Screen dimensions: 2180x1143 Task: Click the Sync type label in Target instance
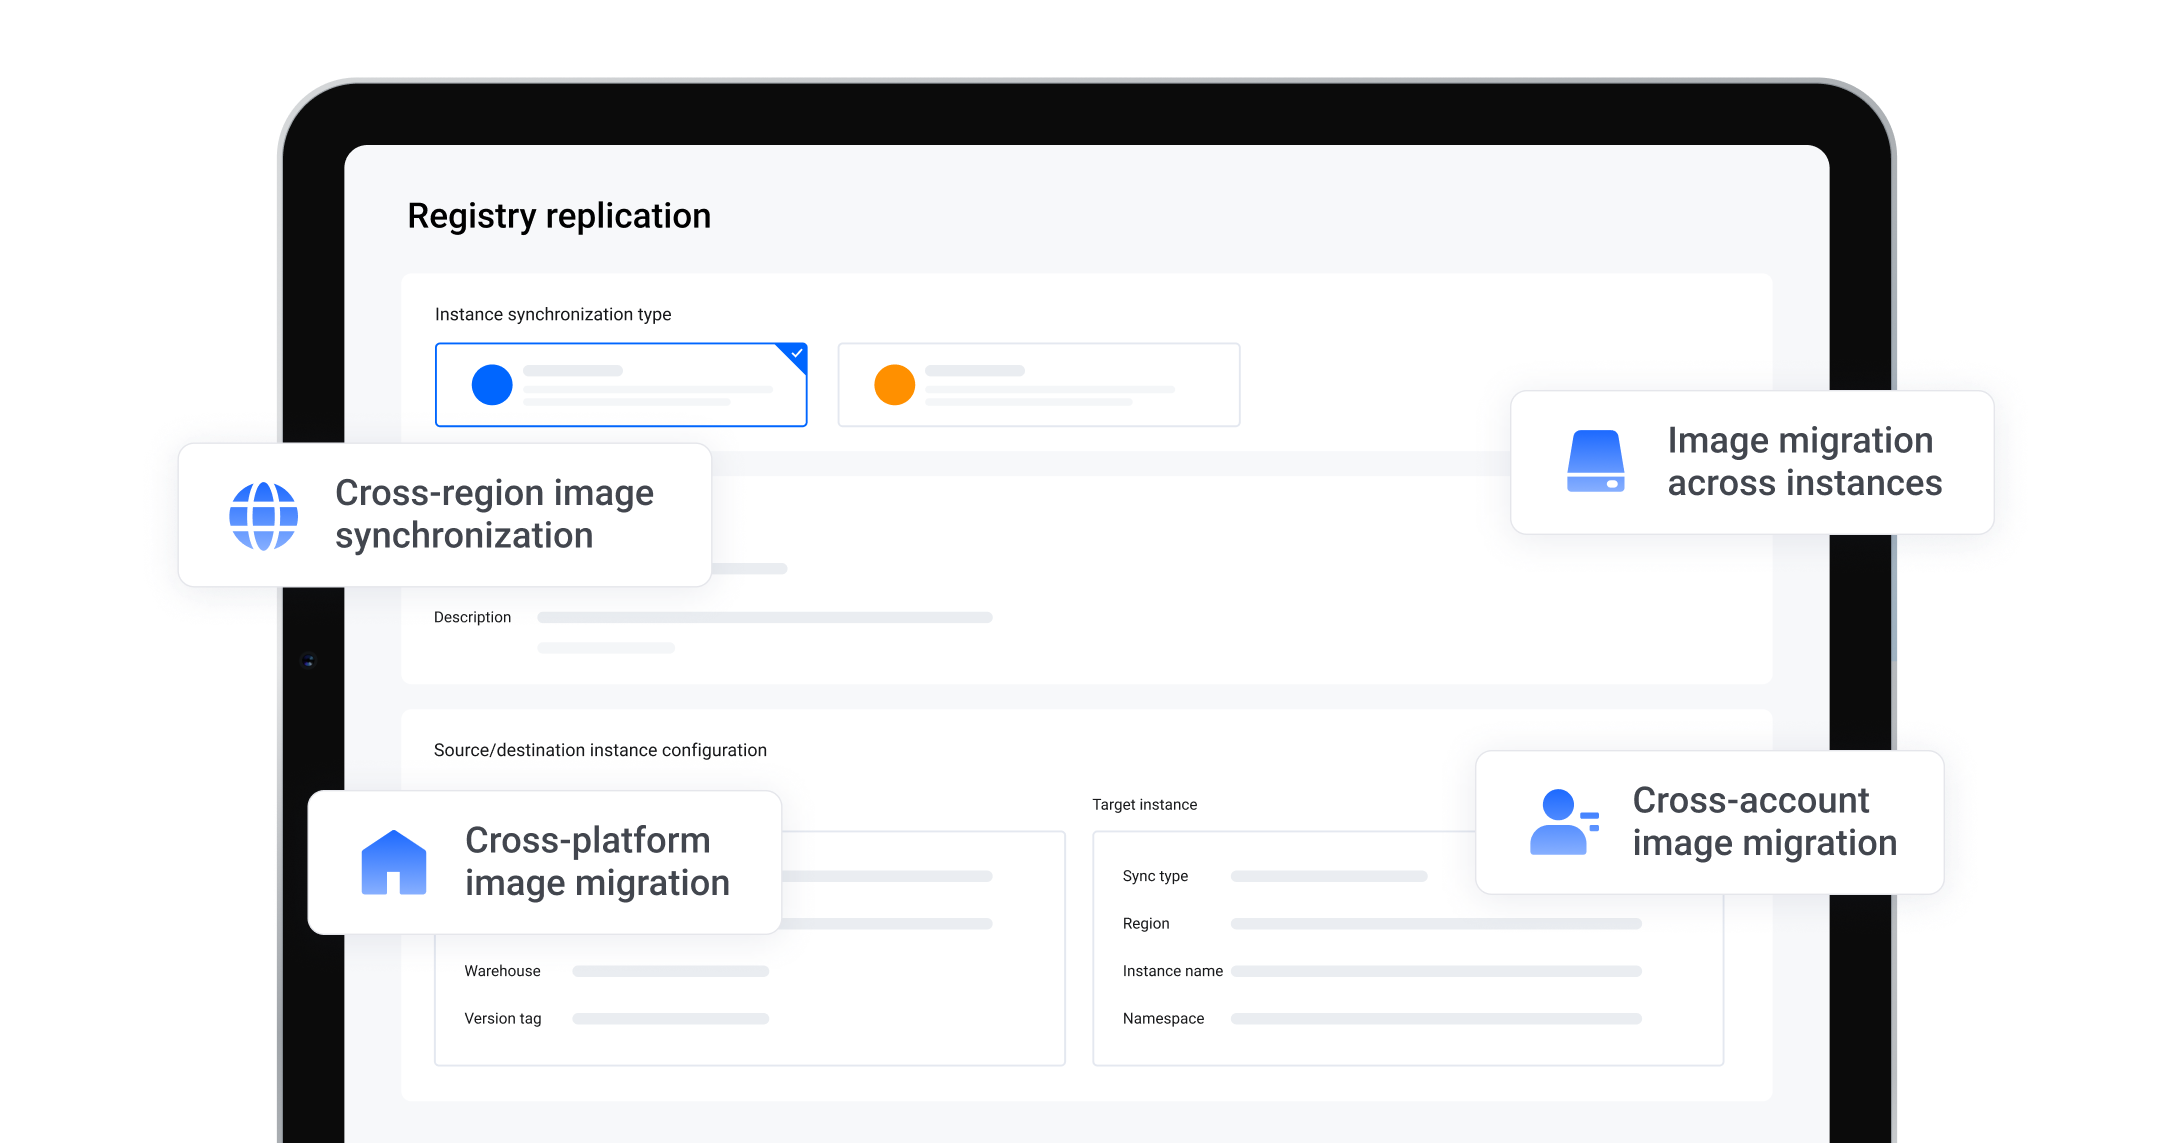tap(1155, 876)
